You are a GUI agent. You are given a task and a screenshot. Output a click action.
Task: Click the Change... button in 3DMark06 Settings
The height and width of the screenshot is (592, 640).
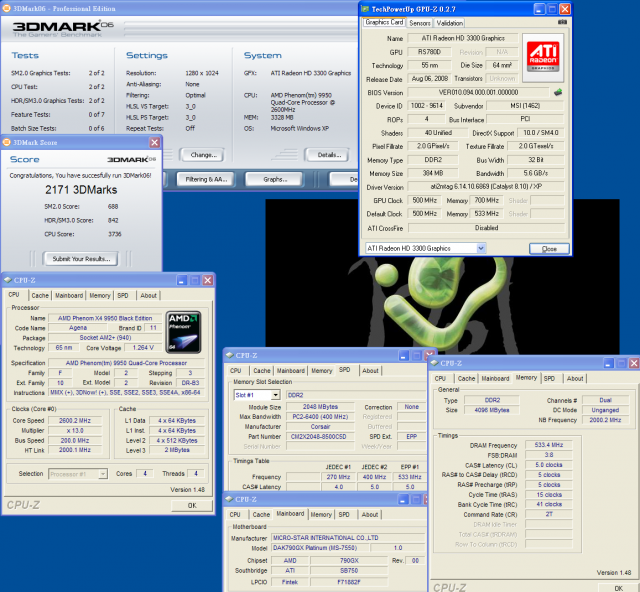[203, 155]
